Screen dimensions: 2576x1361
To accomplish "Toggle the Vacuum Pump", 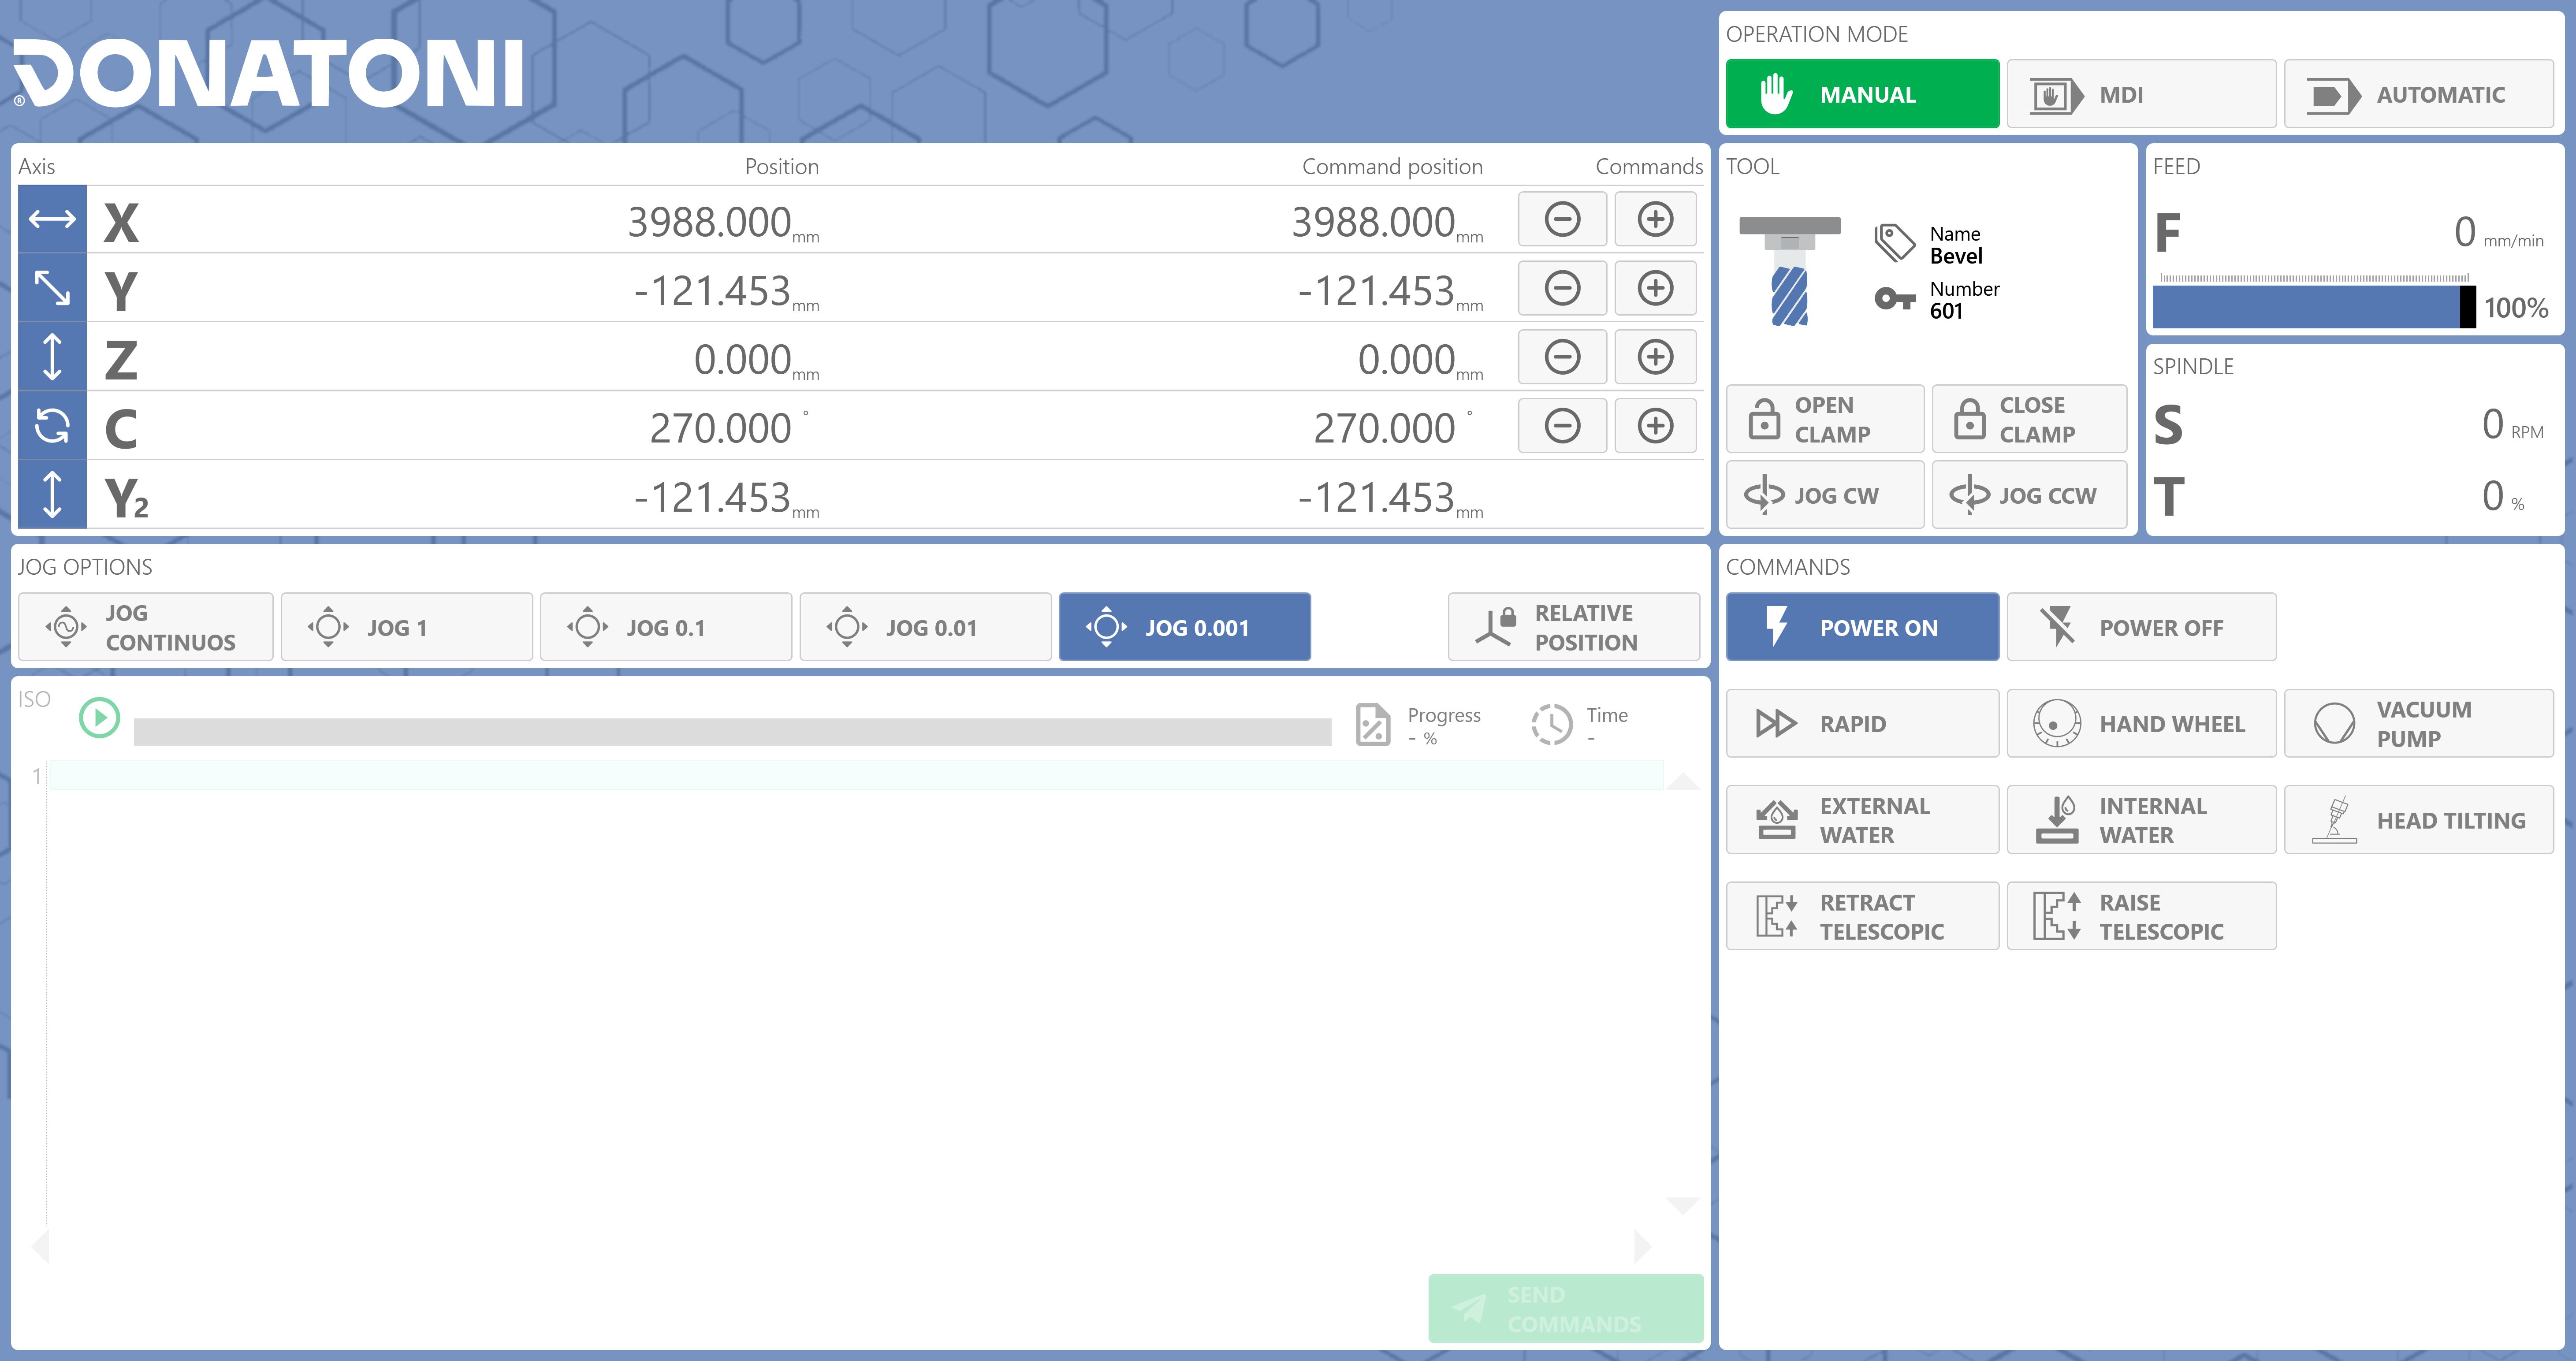I will (x=2418, y=723).
